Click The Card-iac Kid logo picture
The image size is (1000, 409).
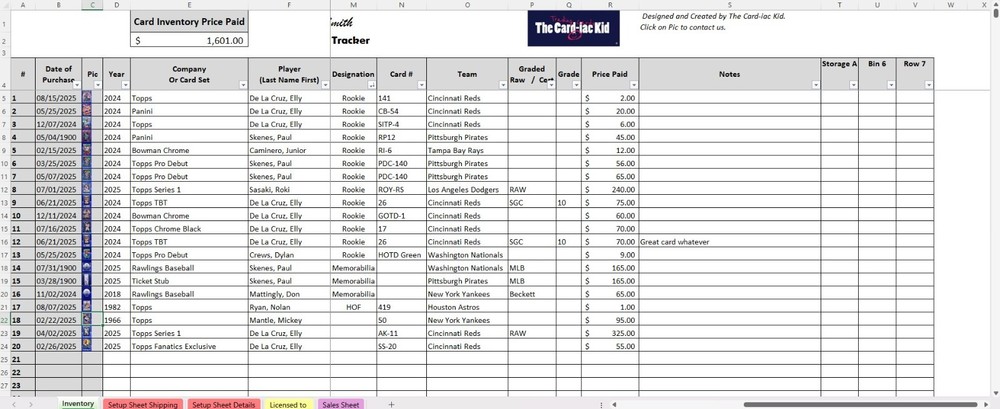(573, 28)
